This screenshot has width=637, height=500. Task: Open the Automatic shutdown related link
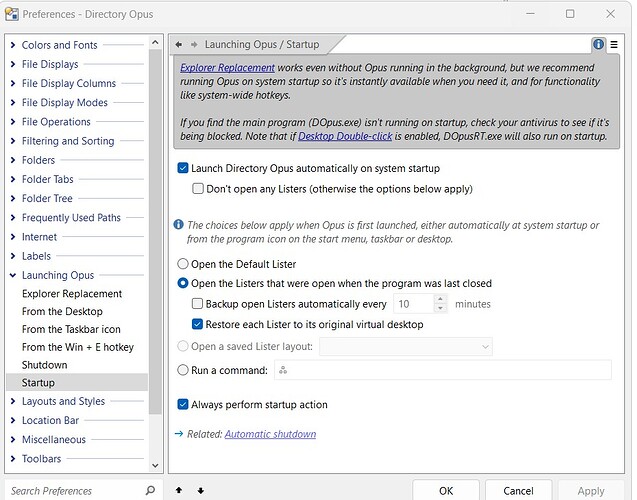click(x=270, y=434)
